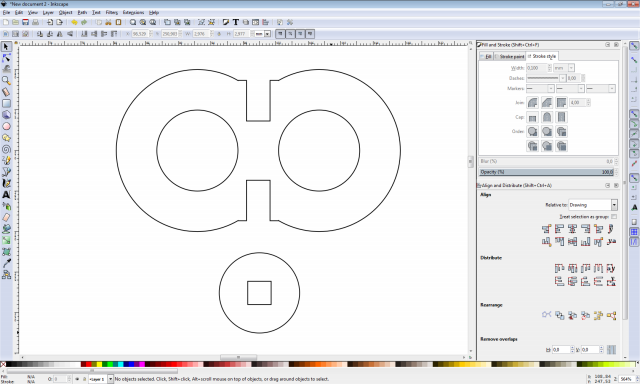Open the Extensions menu
Viewport: 640px width, 384px height.
(x=133, y=13)
